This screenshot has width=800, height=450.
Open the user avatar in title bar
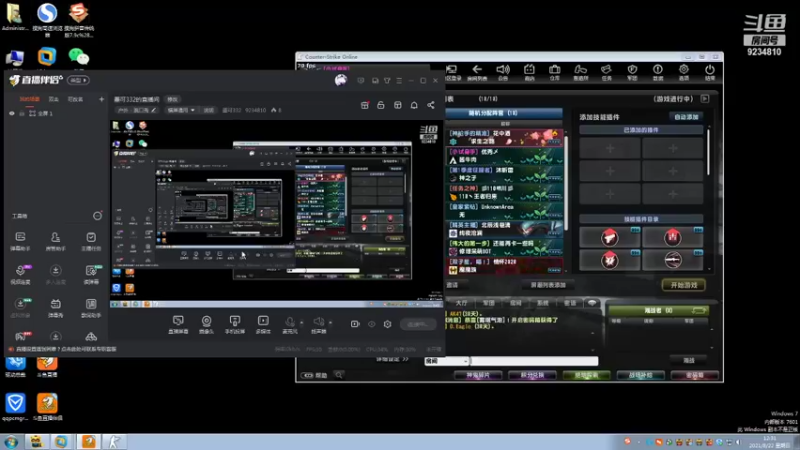(341, 80)
